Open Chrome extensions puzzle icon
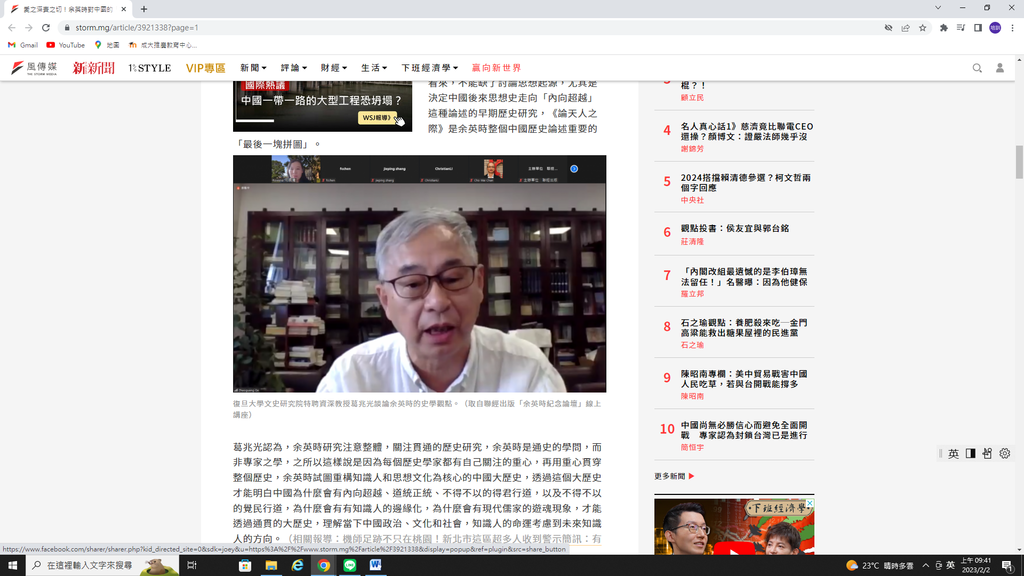Screen dimensions: 1024x576 pyautogui.click(x=943, y=28)
